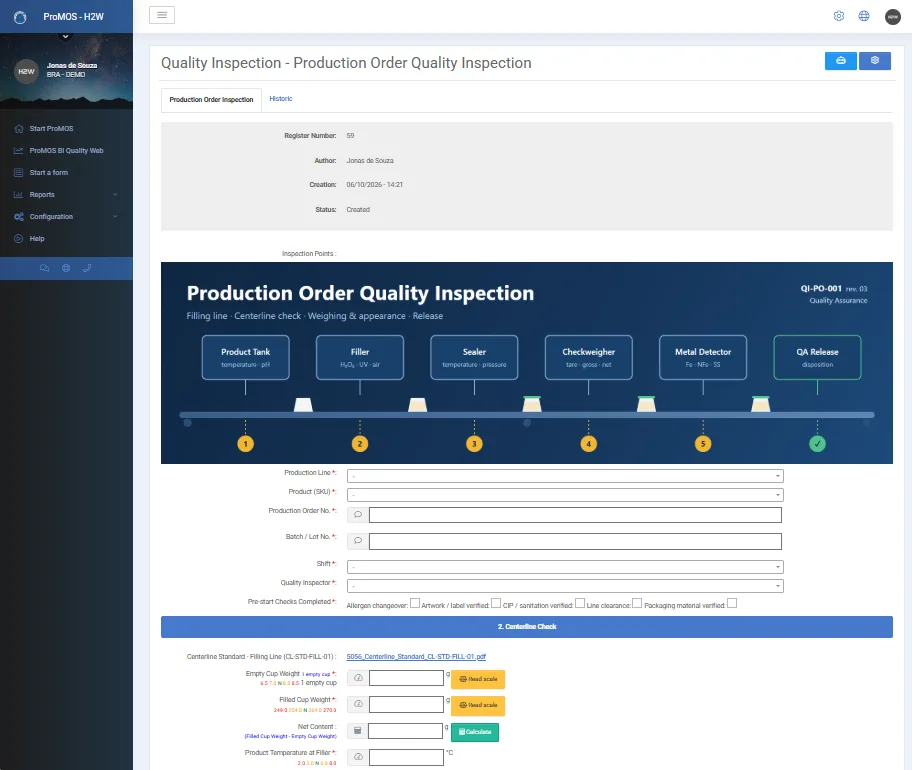Image resolution: width=912 pixels, height=770 pixels.
Task: Open the Production Line dropdown
Action: (x=565, y=476)
